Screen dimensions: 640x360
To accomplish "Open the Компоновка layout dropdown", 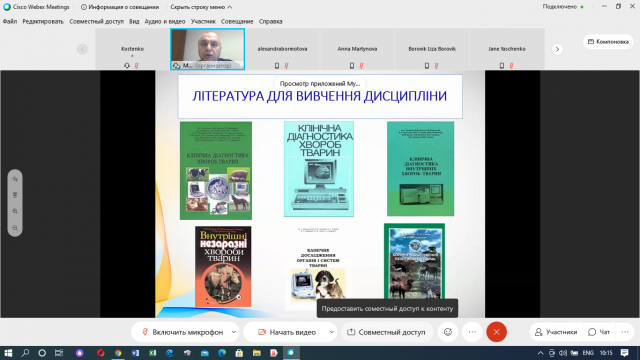I will click(608, 42).
